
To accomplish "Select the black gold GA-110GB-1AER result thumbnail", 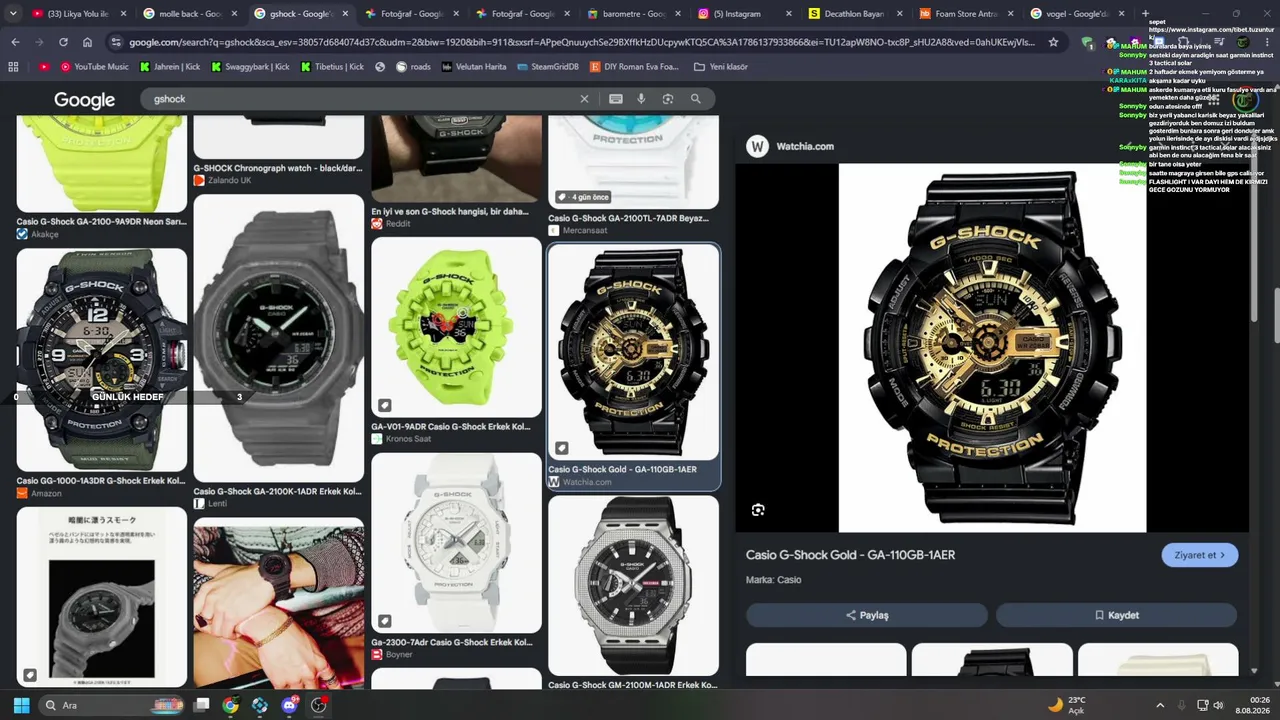I will coord(633,352).
